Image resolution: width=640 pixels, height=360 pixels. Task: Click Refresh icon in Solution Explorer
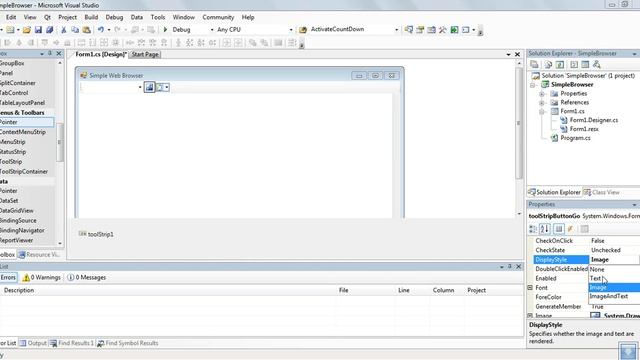tap(560, 64)
